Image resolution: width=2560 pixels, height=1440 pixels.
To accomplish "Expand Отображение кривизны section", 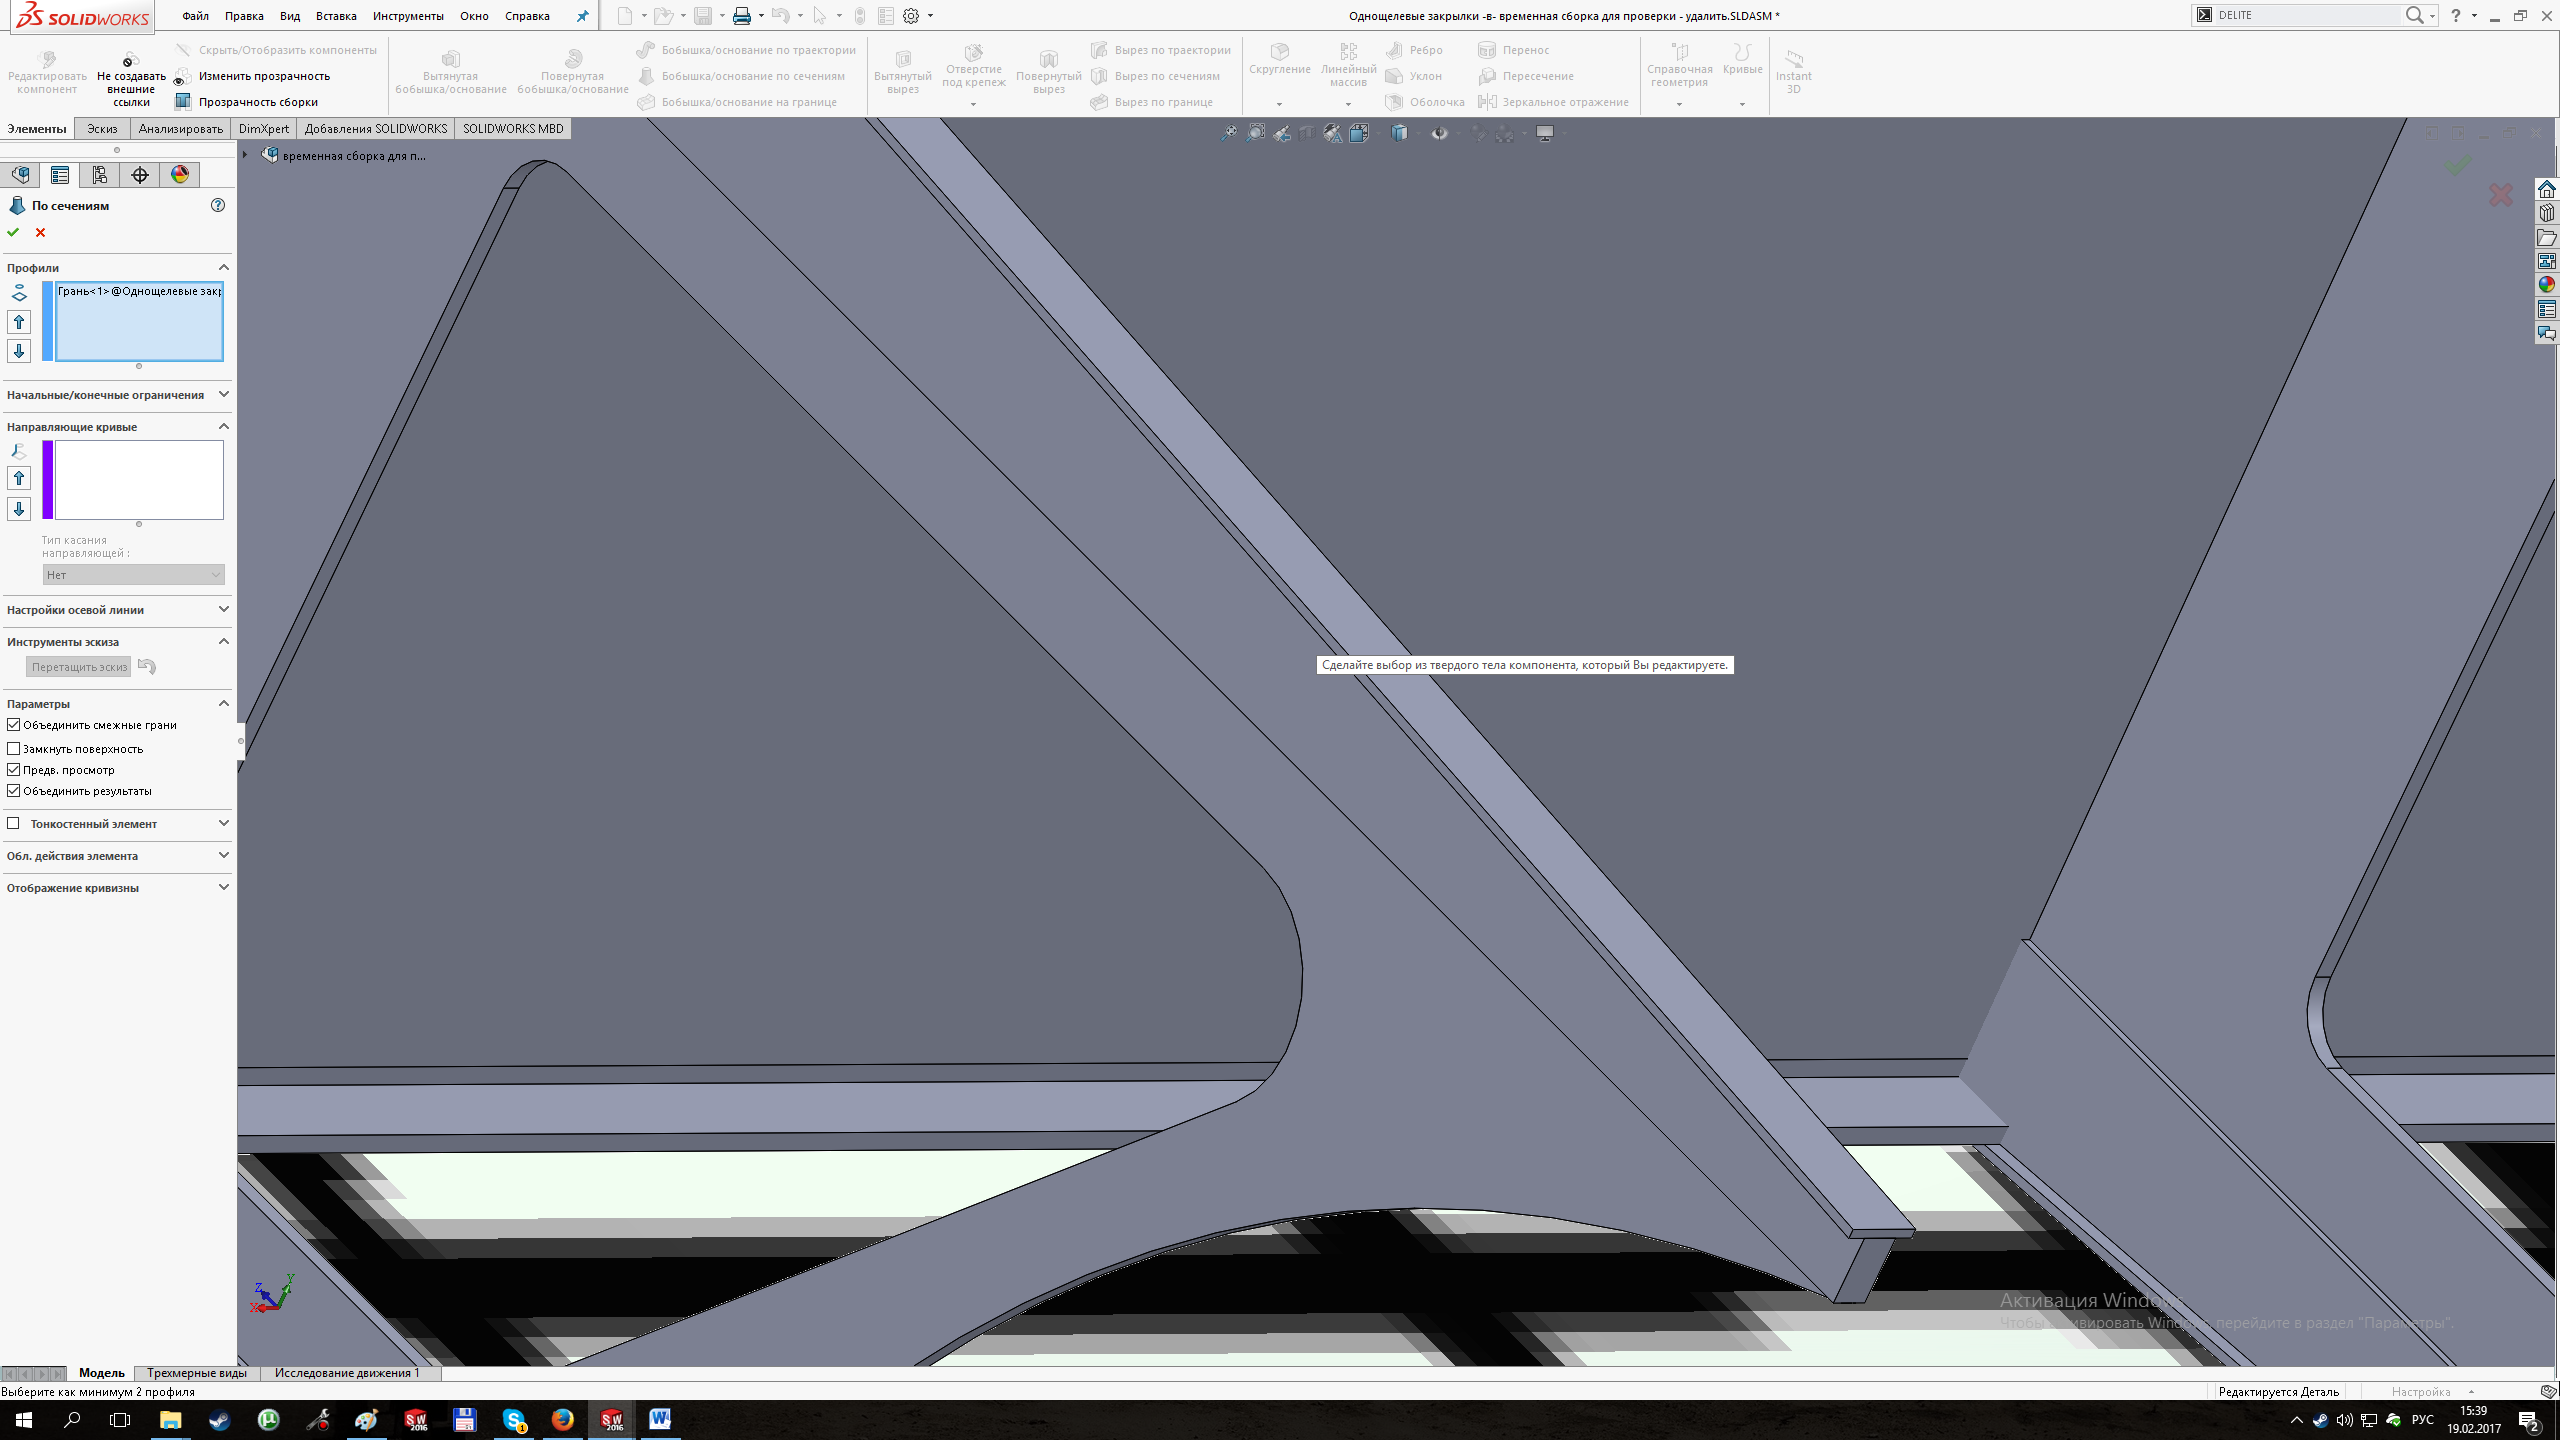I will point(223,887).
